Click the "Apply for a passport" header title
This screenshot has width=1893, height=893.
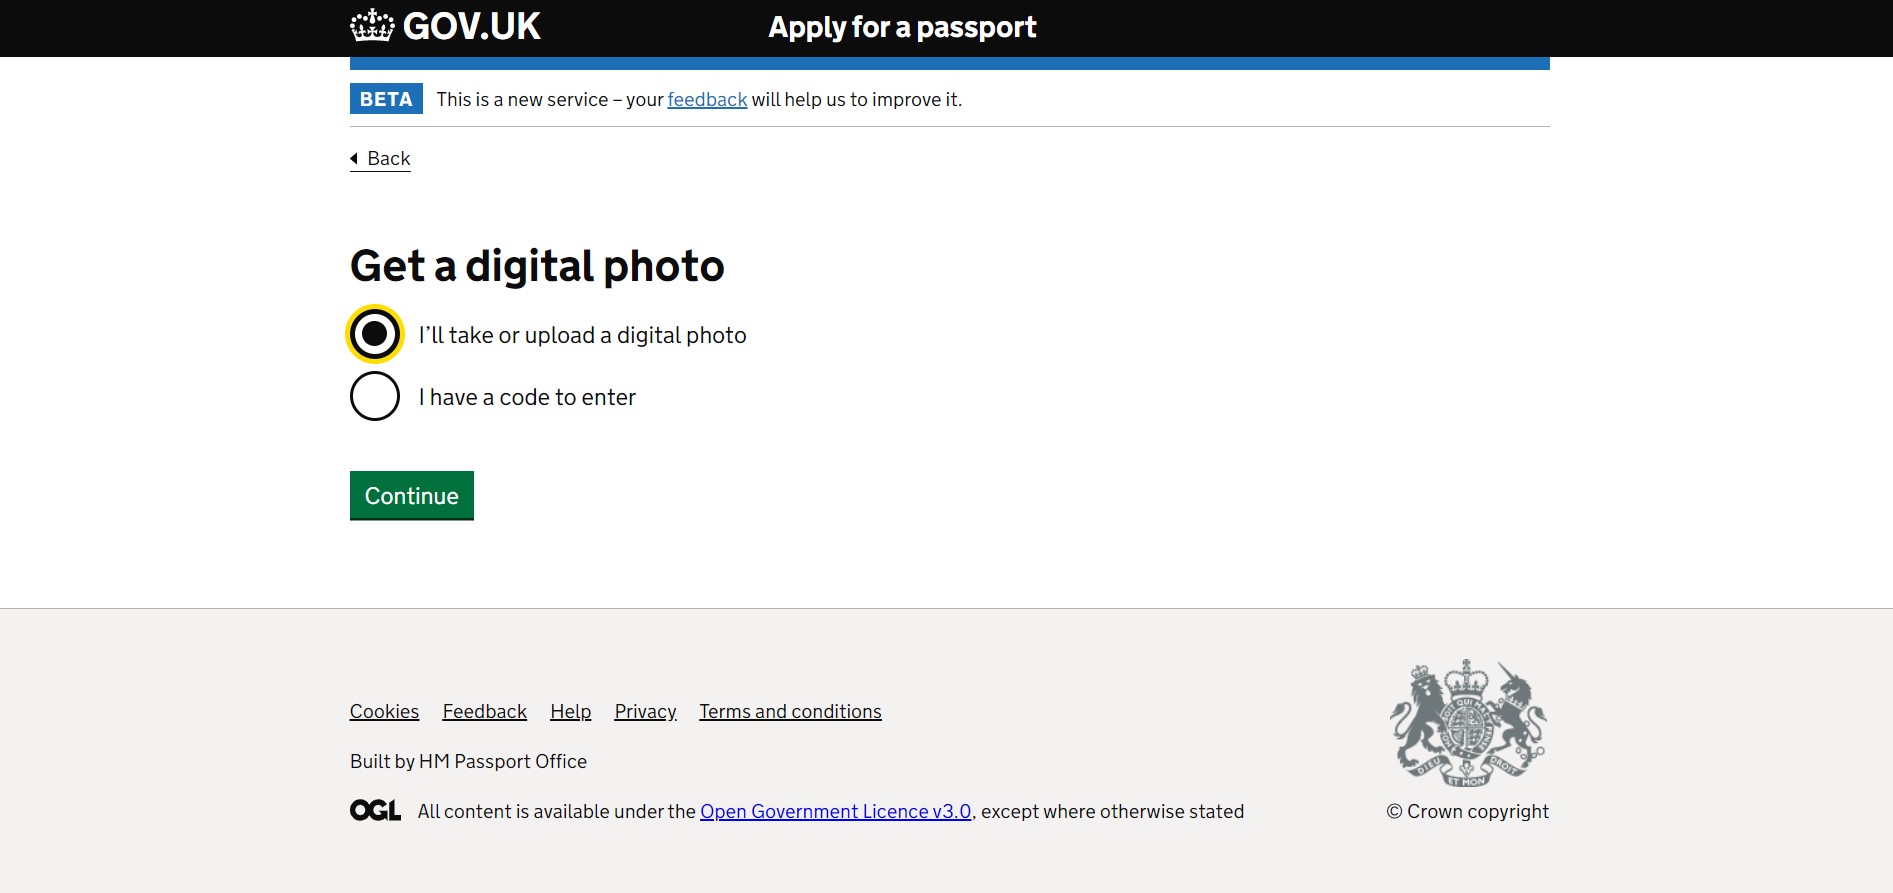(902, 27)
